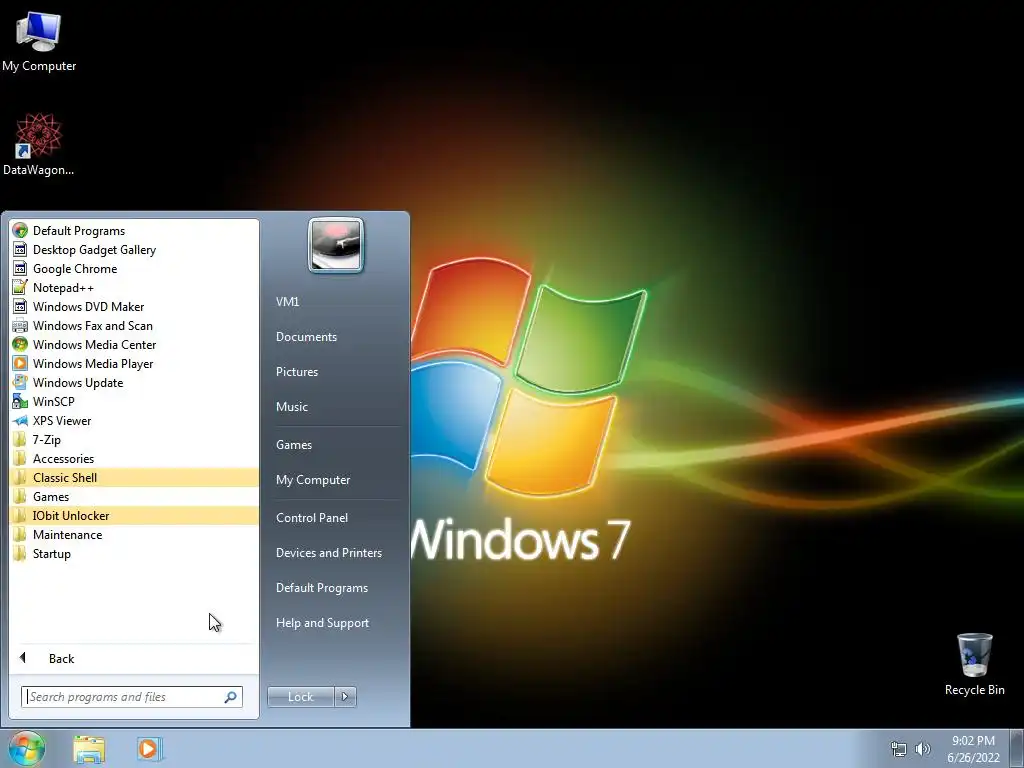Open Devices and Printers

[328, 553]
